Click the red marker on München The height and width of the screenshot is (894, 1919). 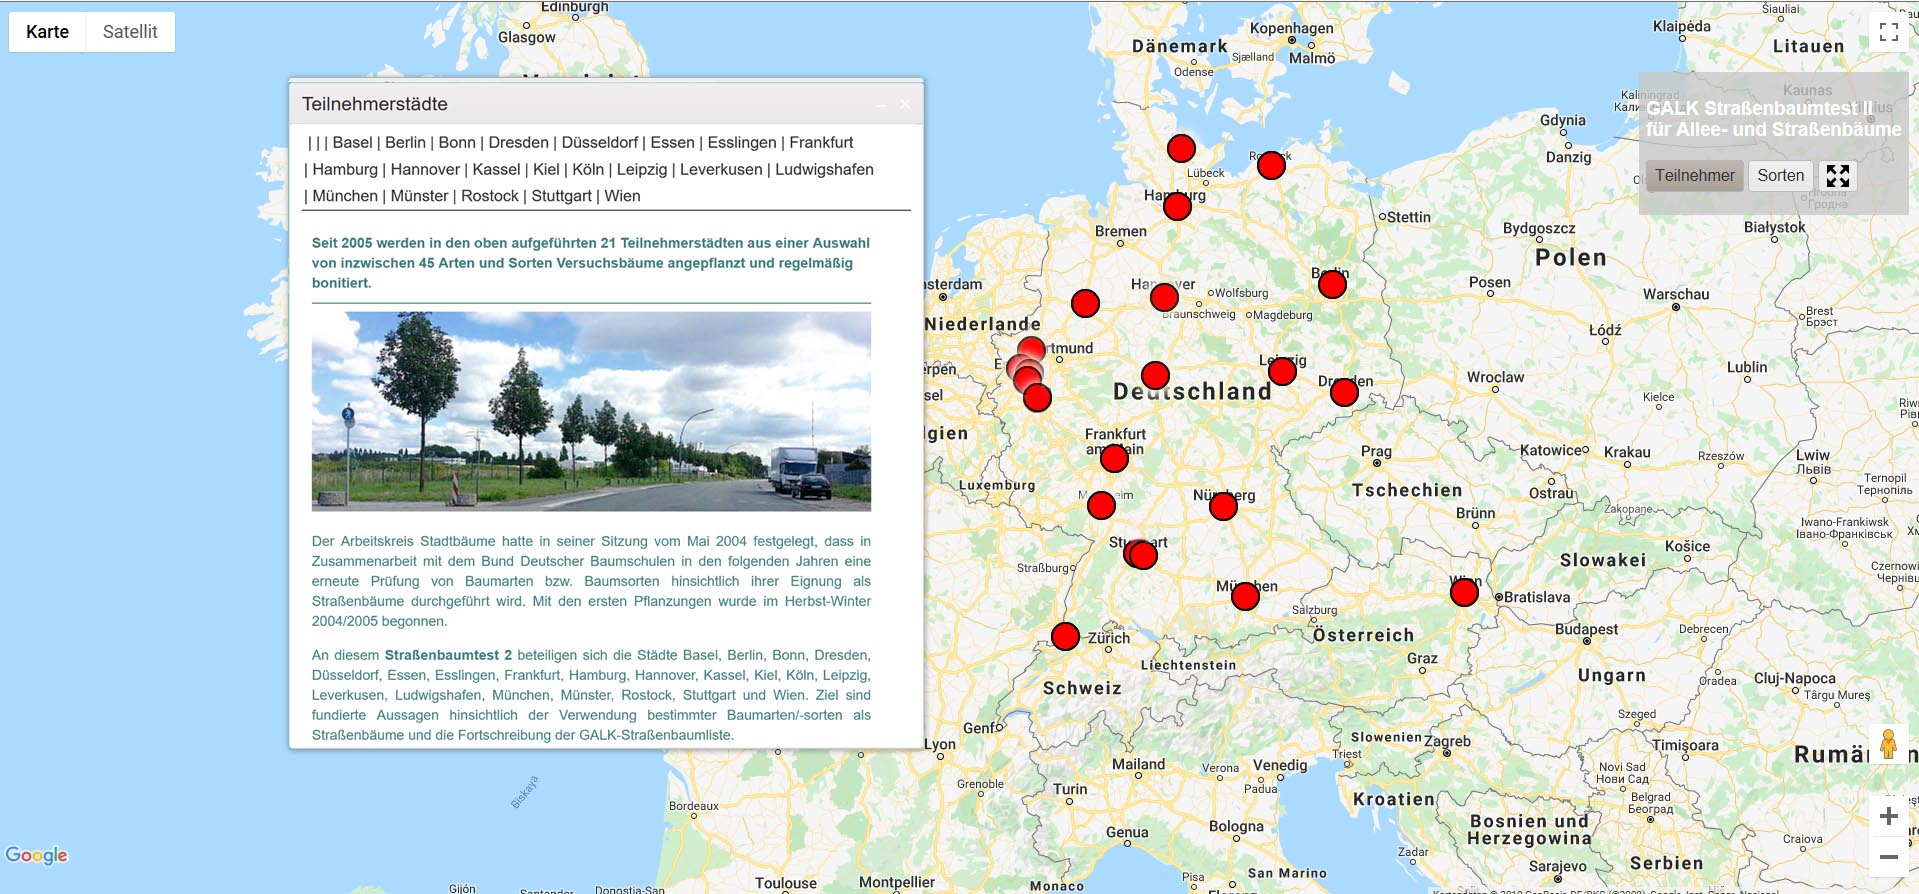(x=1245, y=597)
